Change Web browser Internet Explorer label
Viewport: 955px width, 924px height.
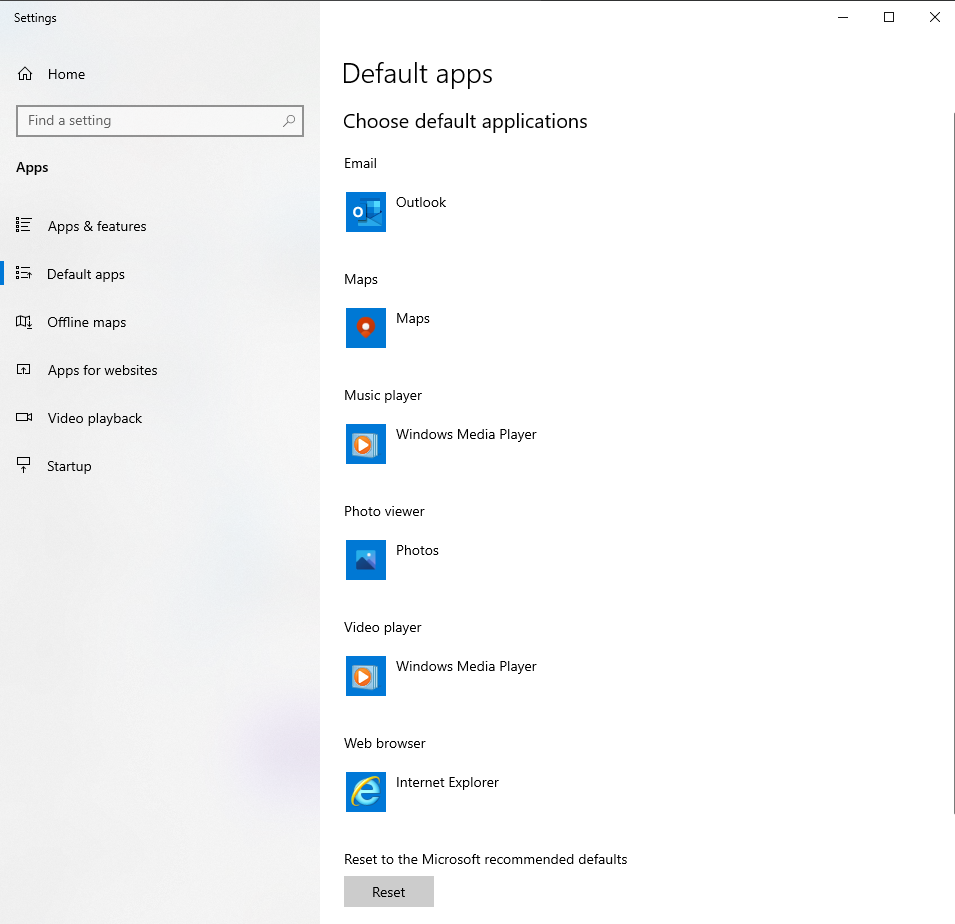447,783
